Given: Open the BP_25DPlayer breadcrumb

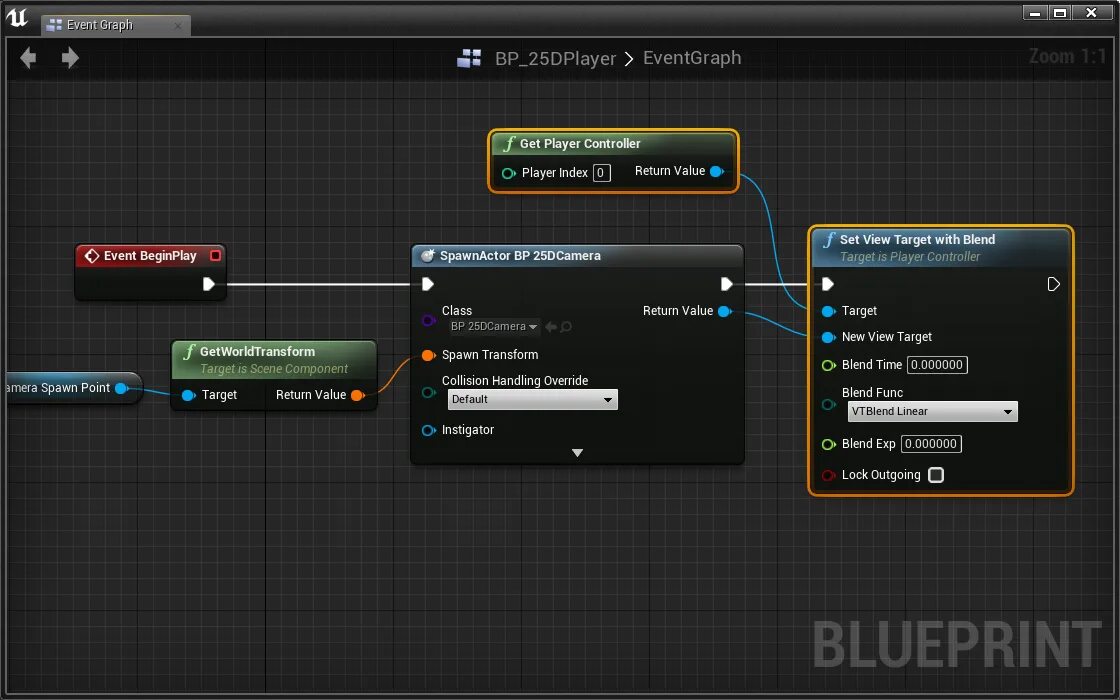Looking at the screenshot, I should click(x=555, y=59).
